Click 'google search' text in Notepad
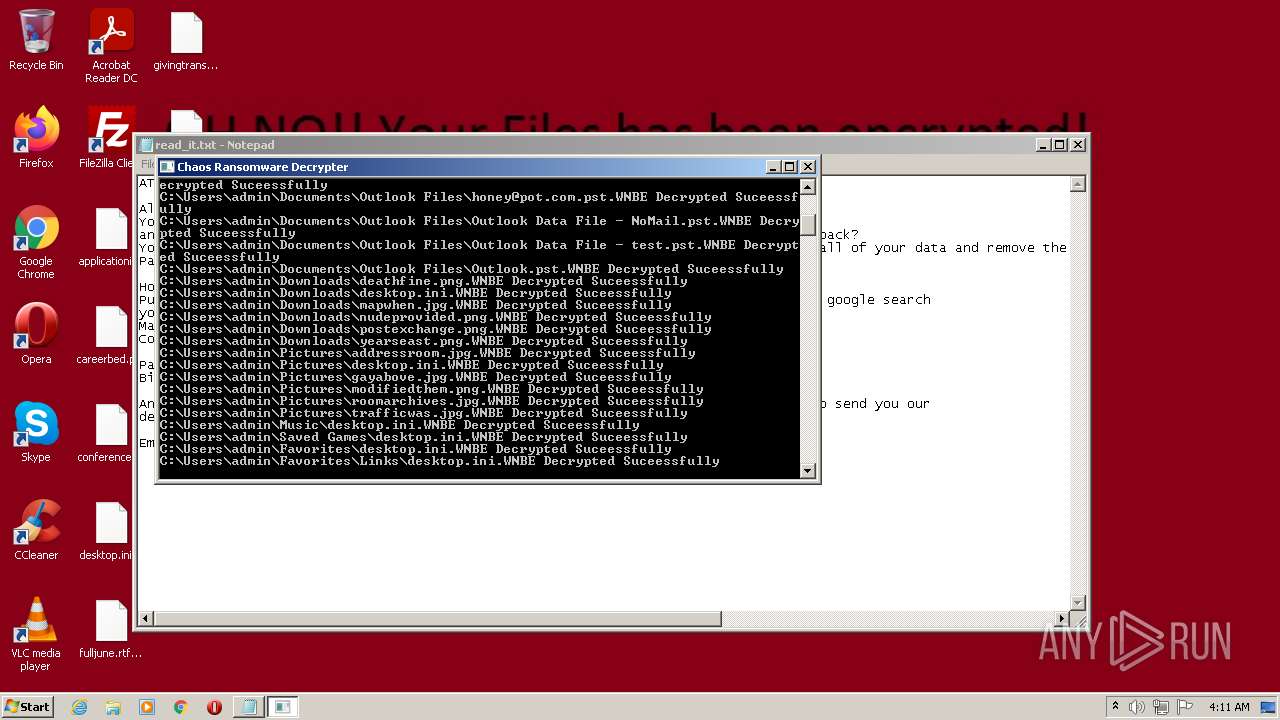The image size is (1280, 720). pyautogui.click(x=879, y=300)
